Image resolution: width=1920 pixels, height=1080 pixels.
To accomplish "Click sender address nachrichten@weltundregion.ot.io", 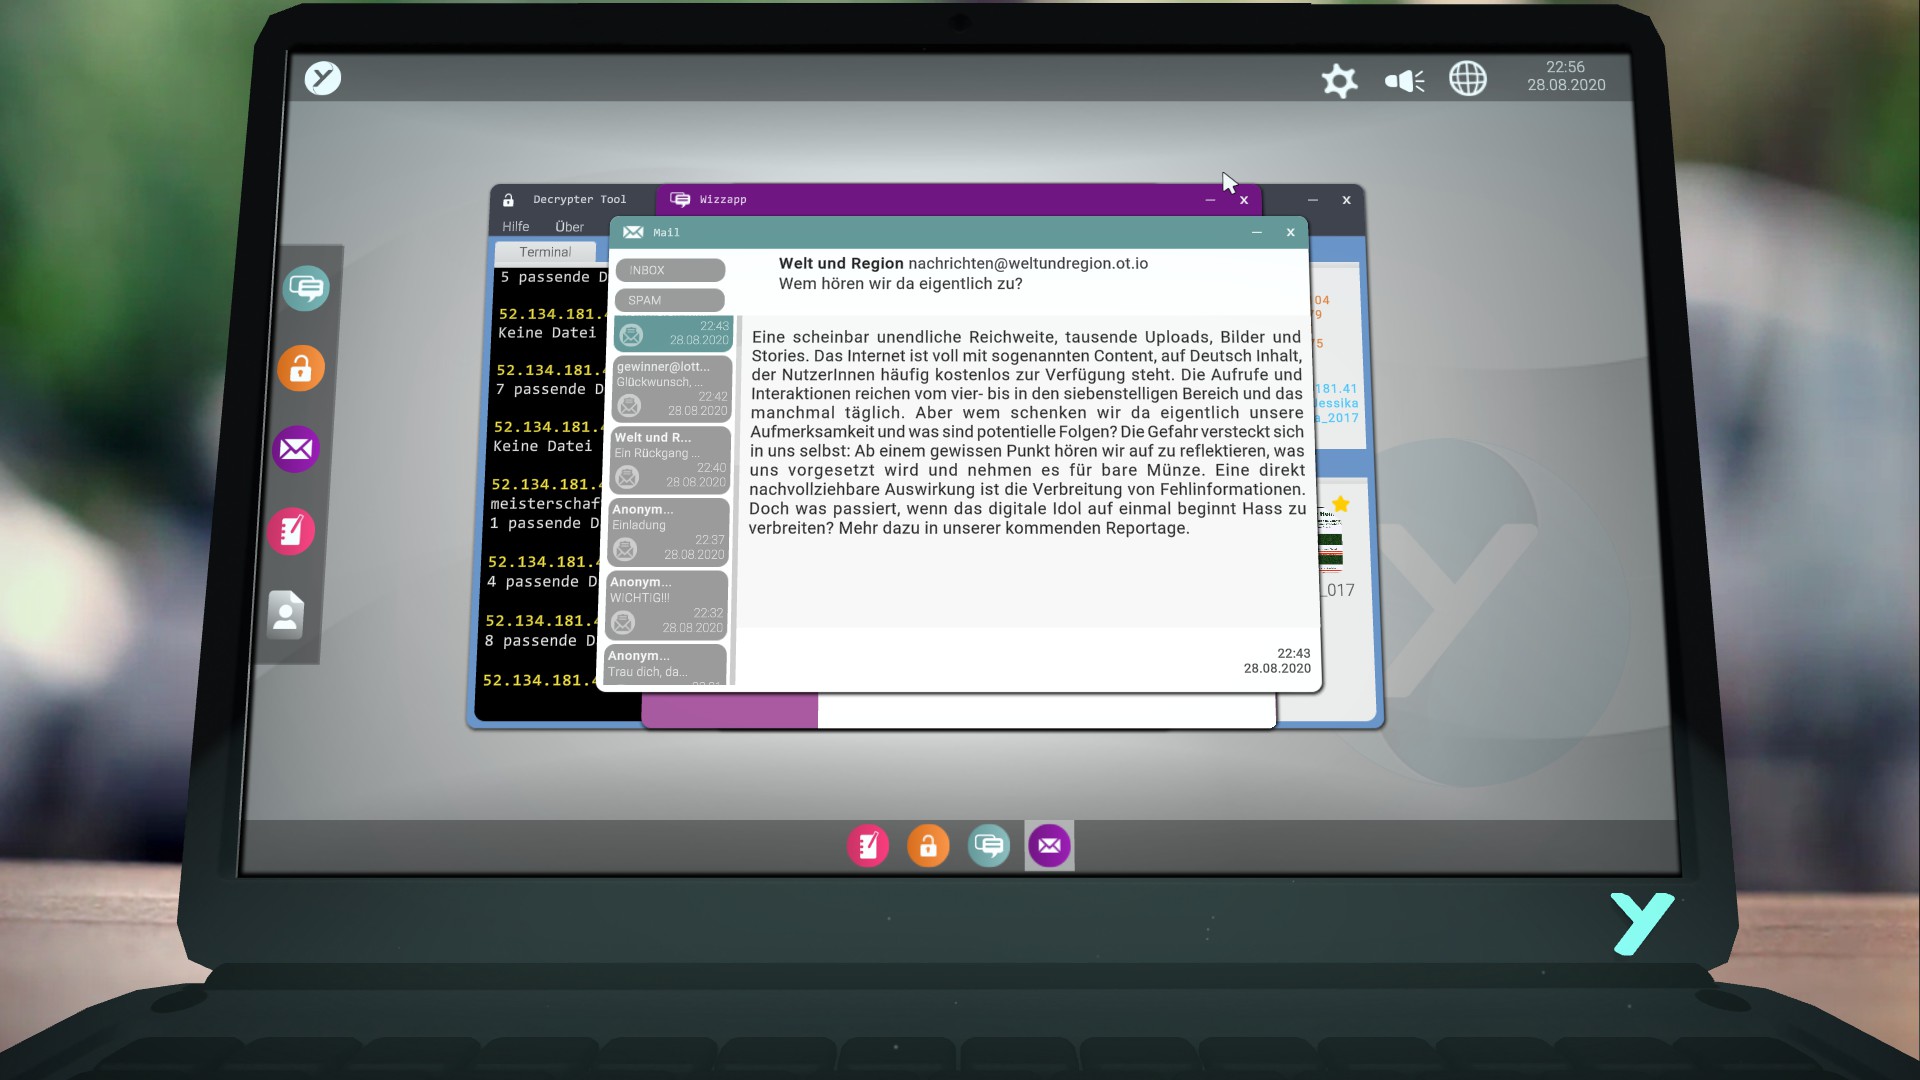I will (1028, 263).
